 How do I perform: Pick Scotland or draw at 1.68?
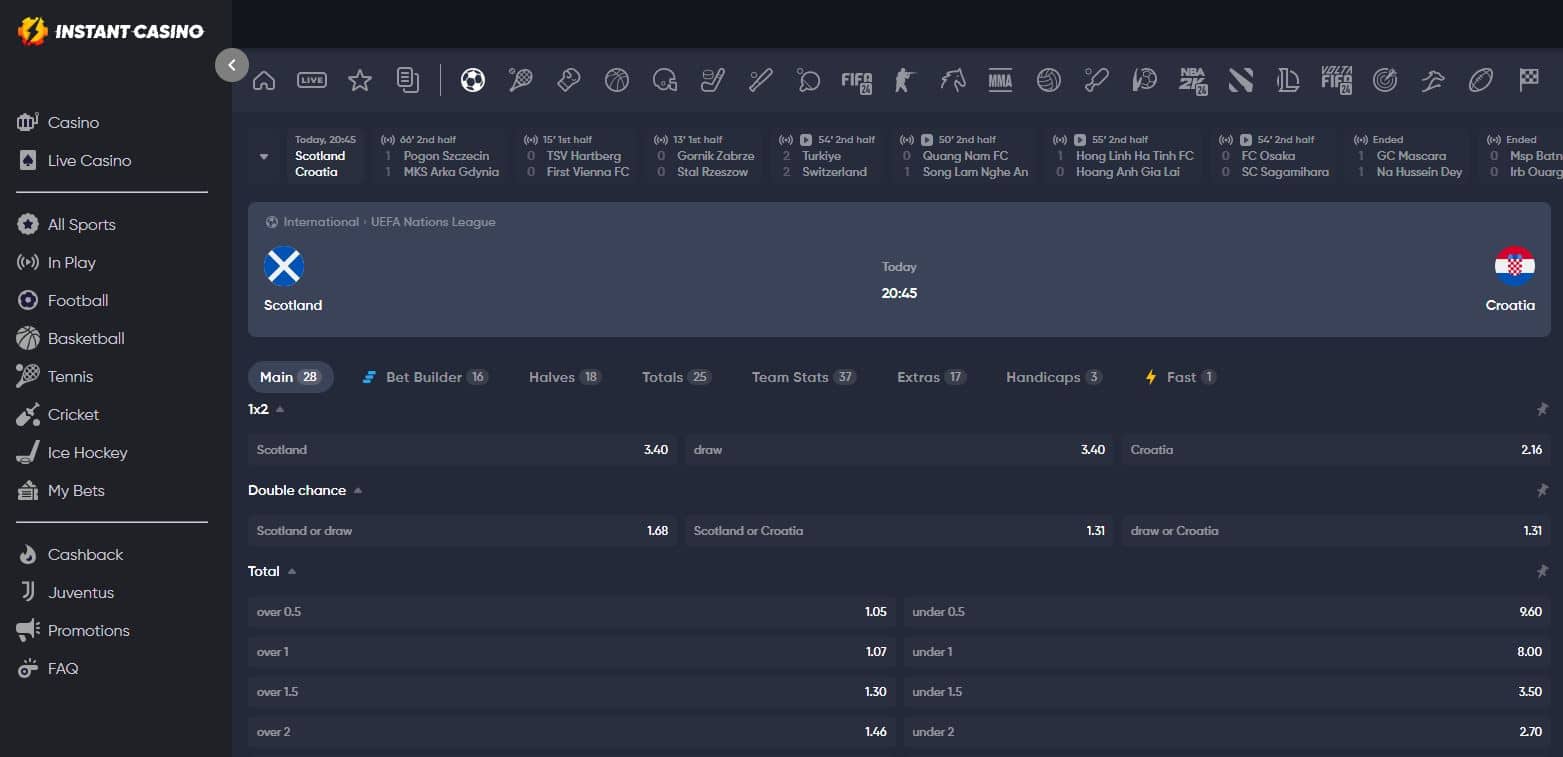(462, 531)
